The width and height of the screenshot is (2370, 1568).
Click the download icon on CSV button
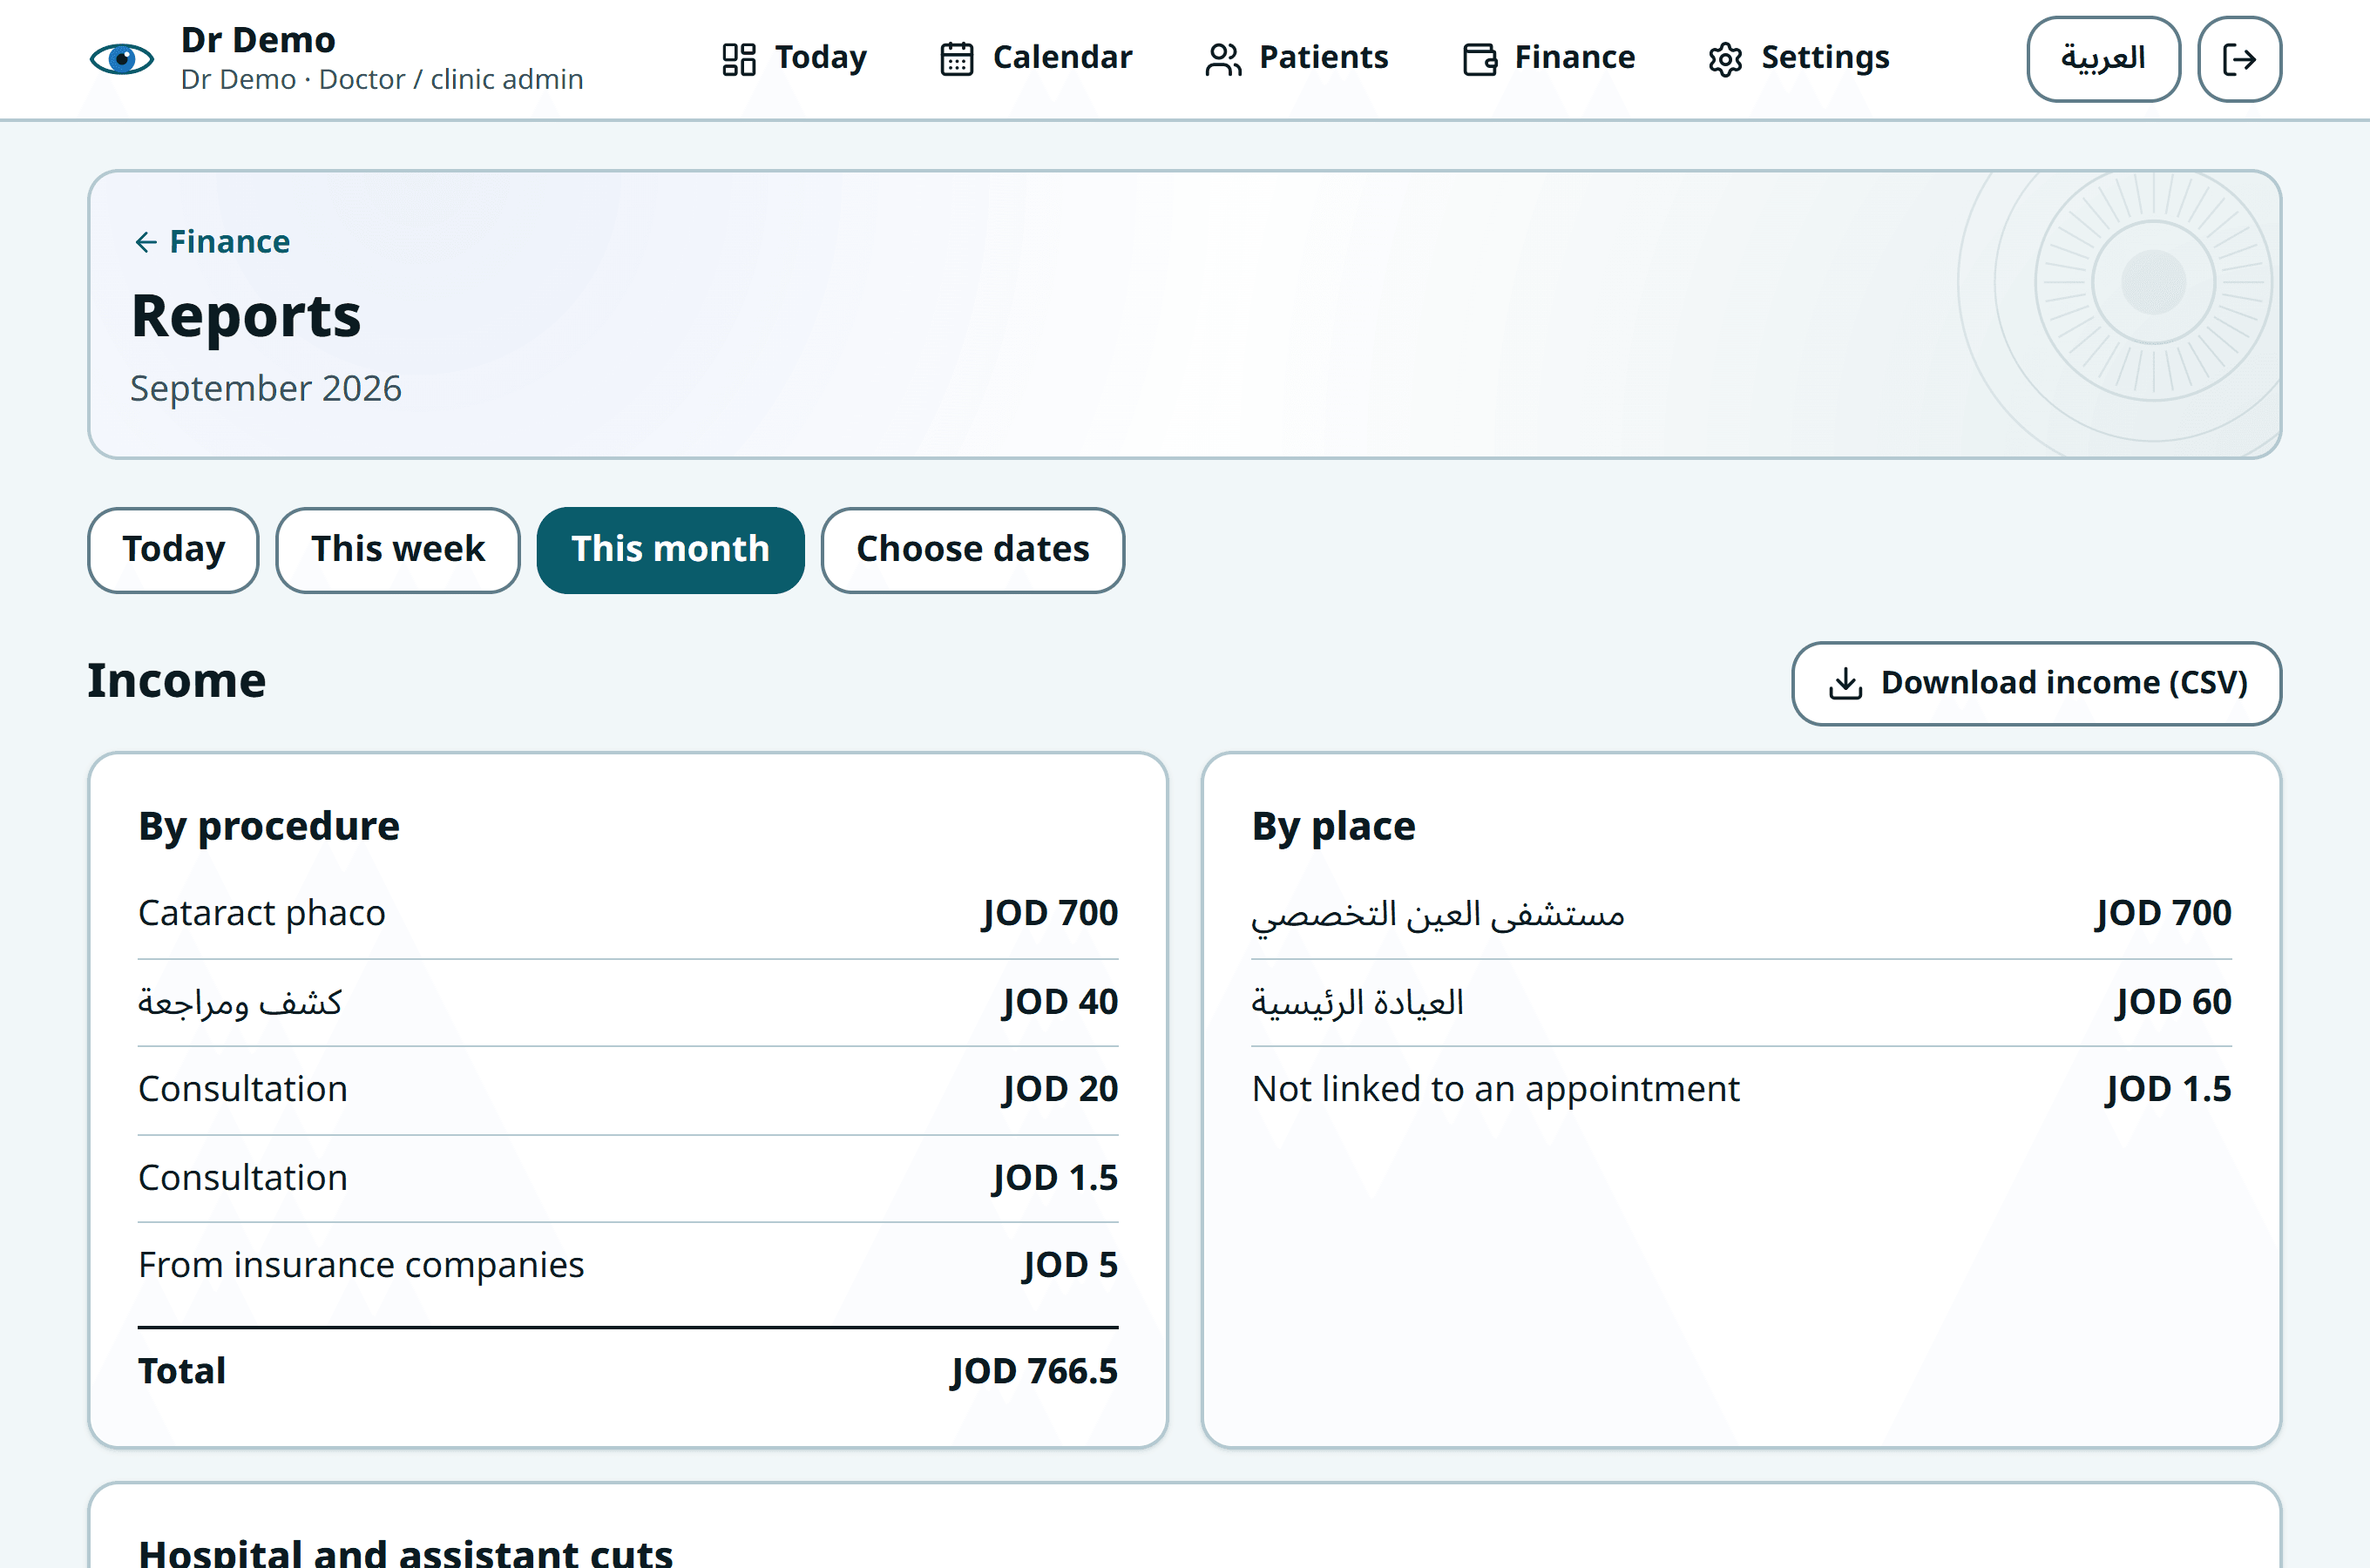pos(1845,683)
